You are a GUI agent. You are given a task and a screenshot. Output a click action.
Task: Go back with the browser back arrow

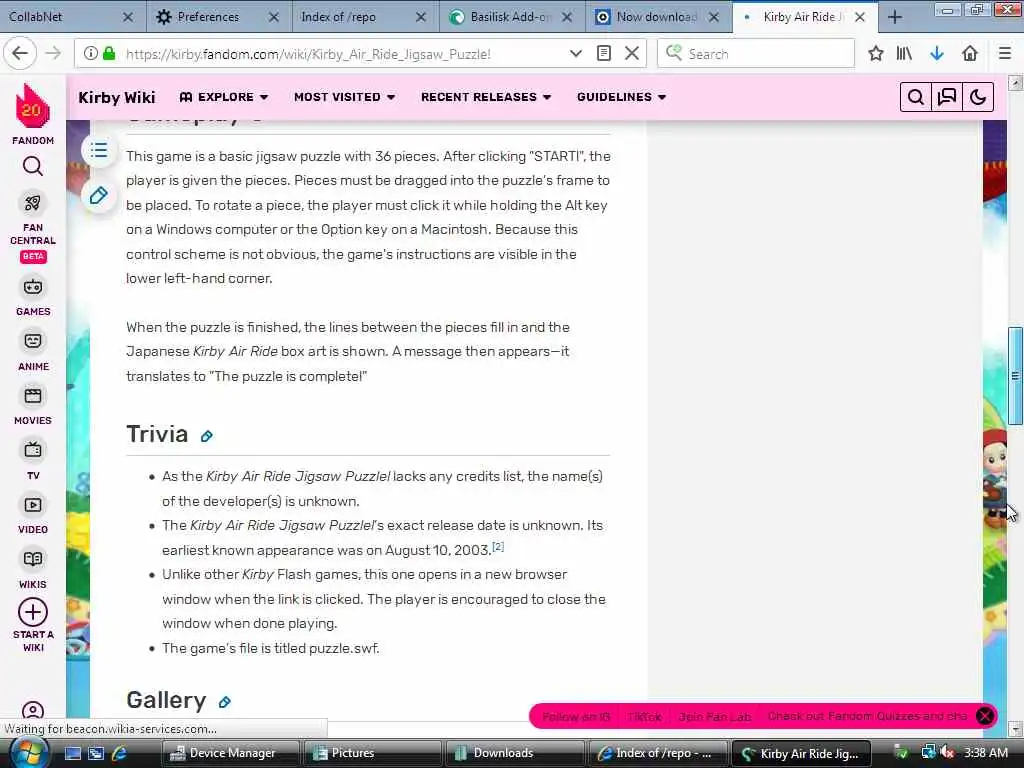tap(20, 54)
